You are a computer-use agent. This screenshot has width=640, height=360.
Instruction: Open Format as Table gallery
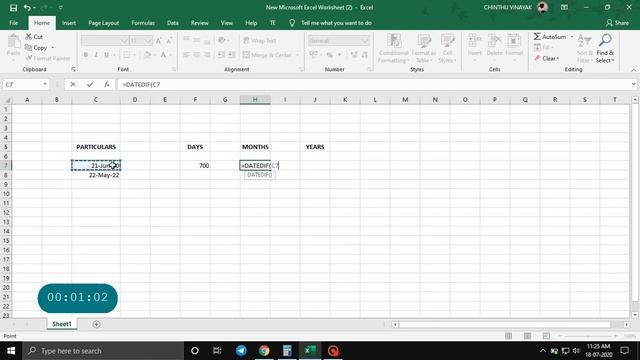[x=424, y=49]
